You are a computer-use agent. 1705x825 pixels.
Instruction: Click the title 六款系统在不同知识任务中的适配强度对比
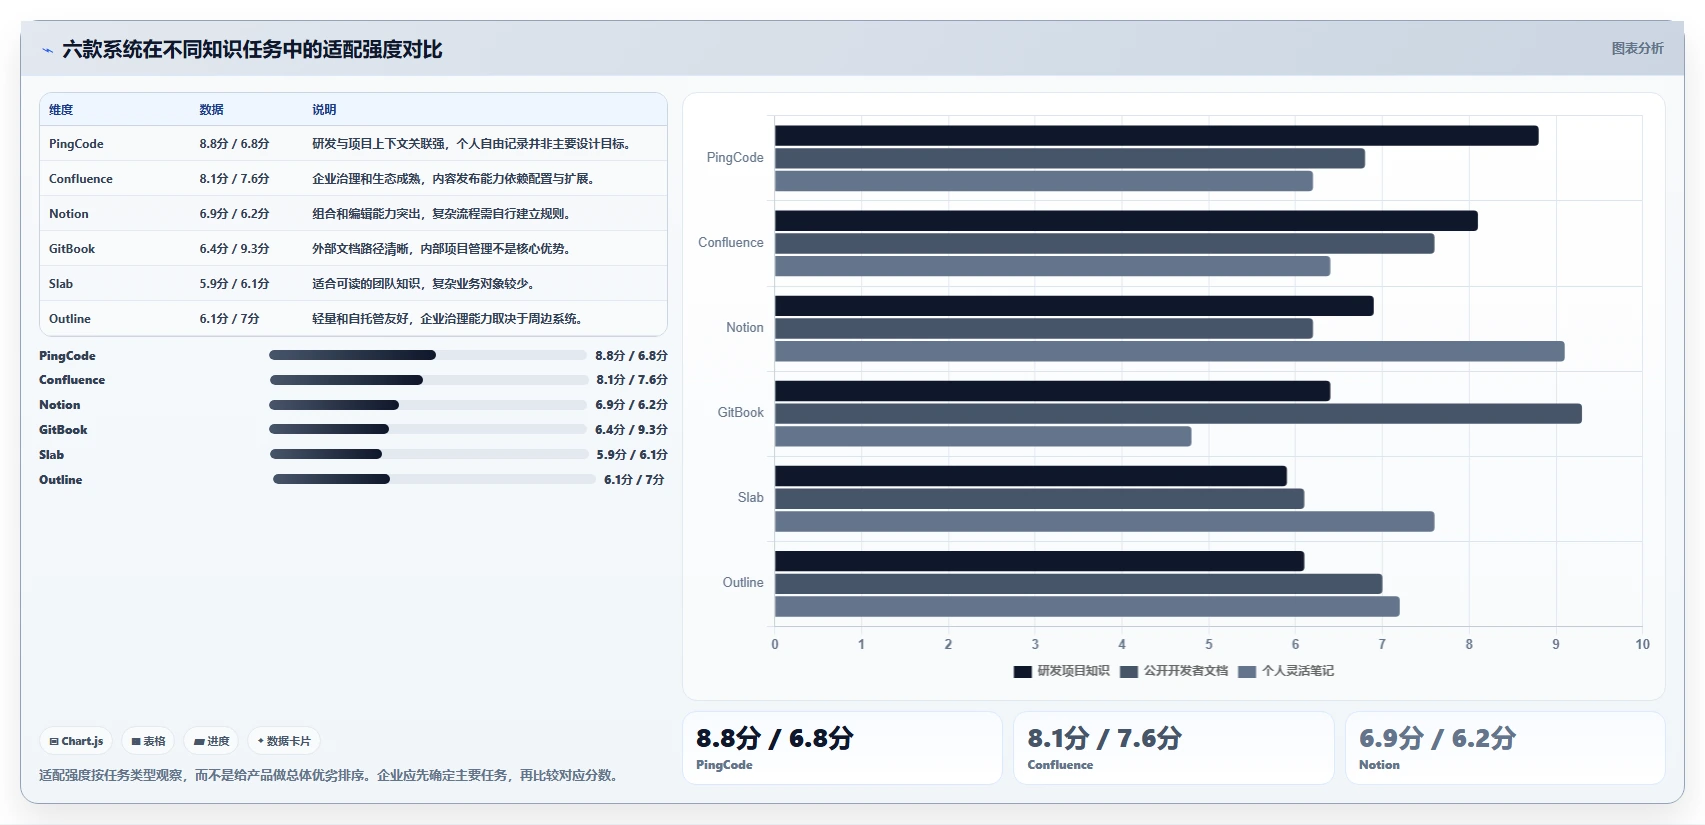pyautogui.click(x=252, y=50)
